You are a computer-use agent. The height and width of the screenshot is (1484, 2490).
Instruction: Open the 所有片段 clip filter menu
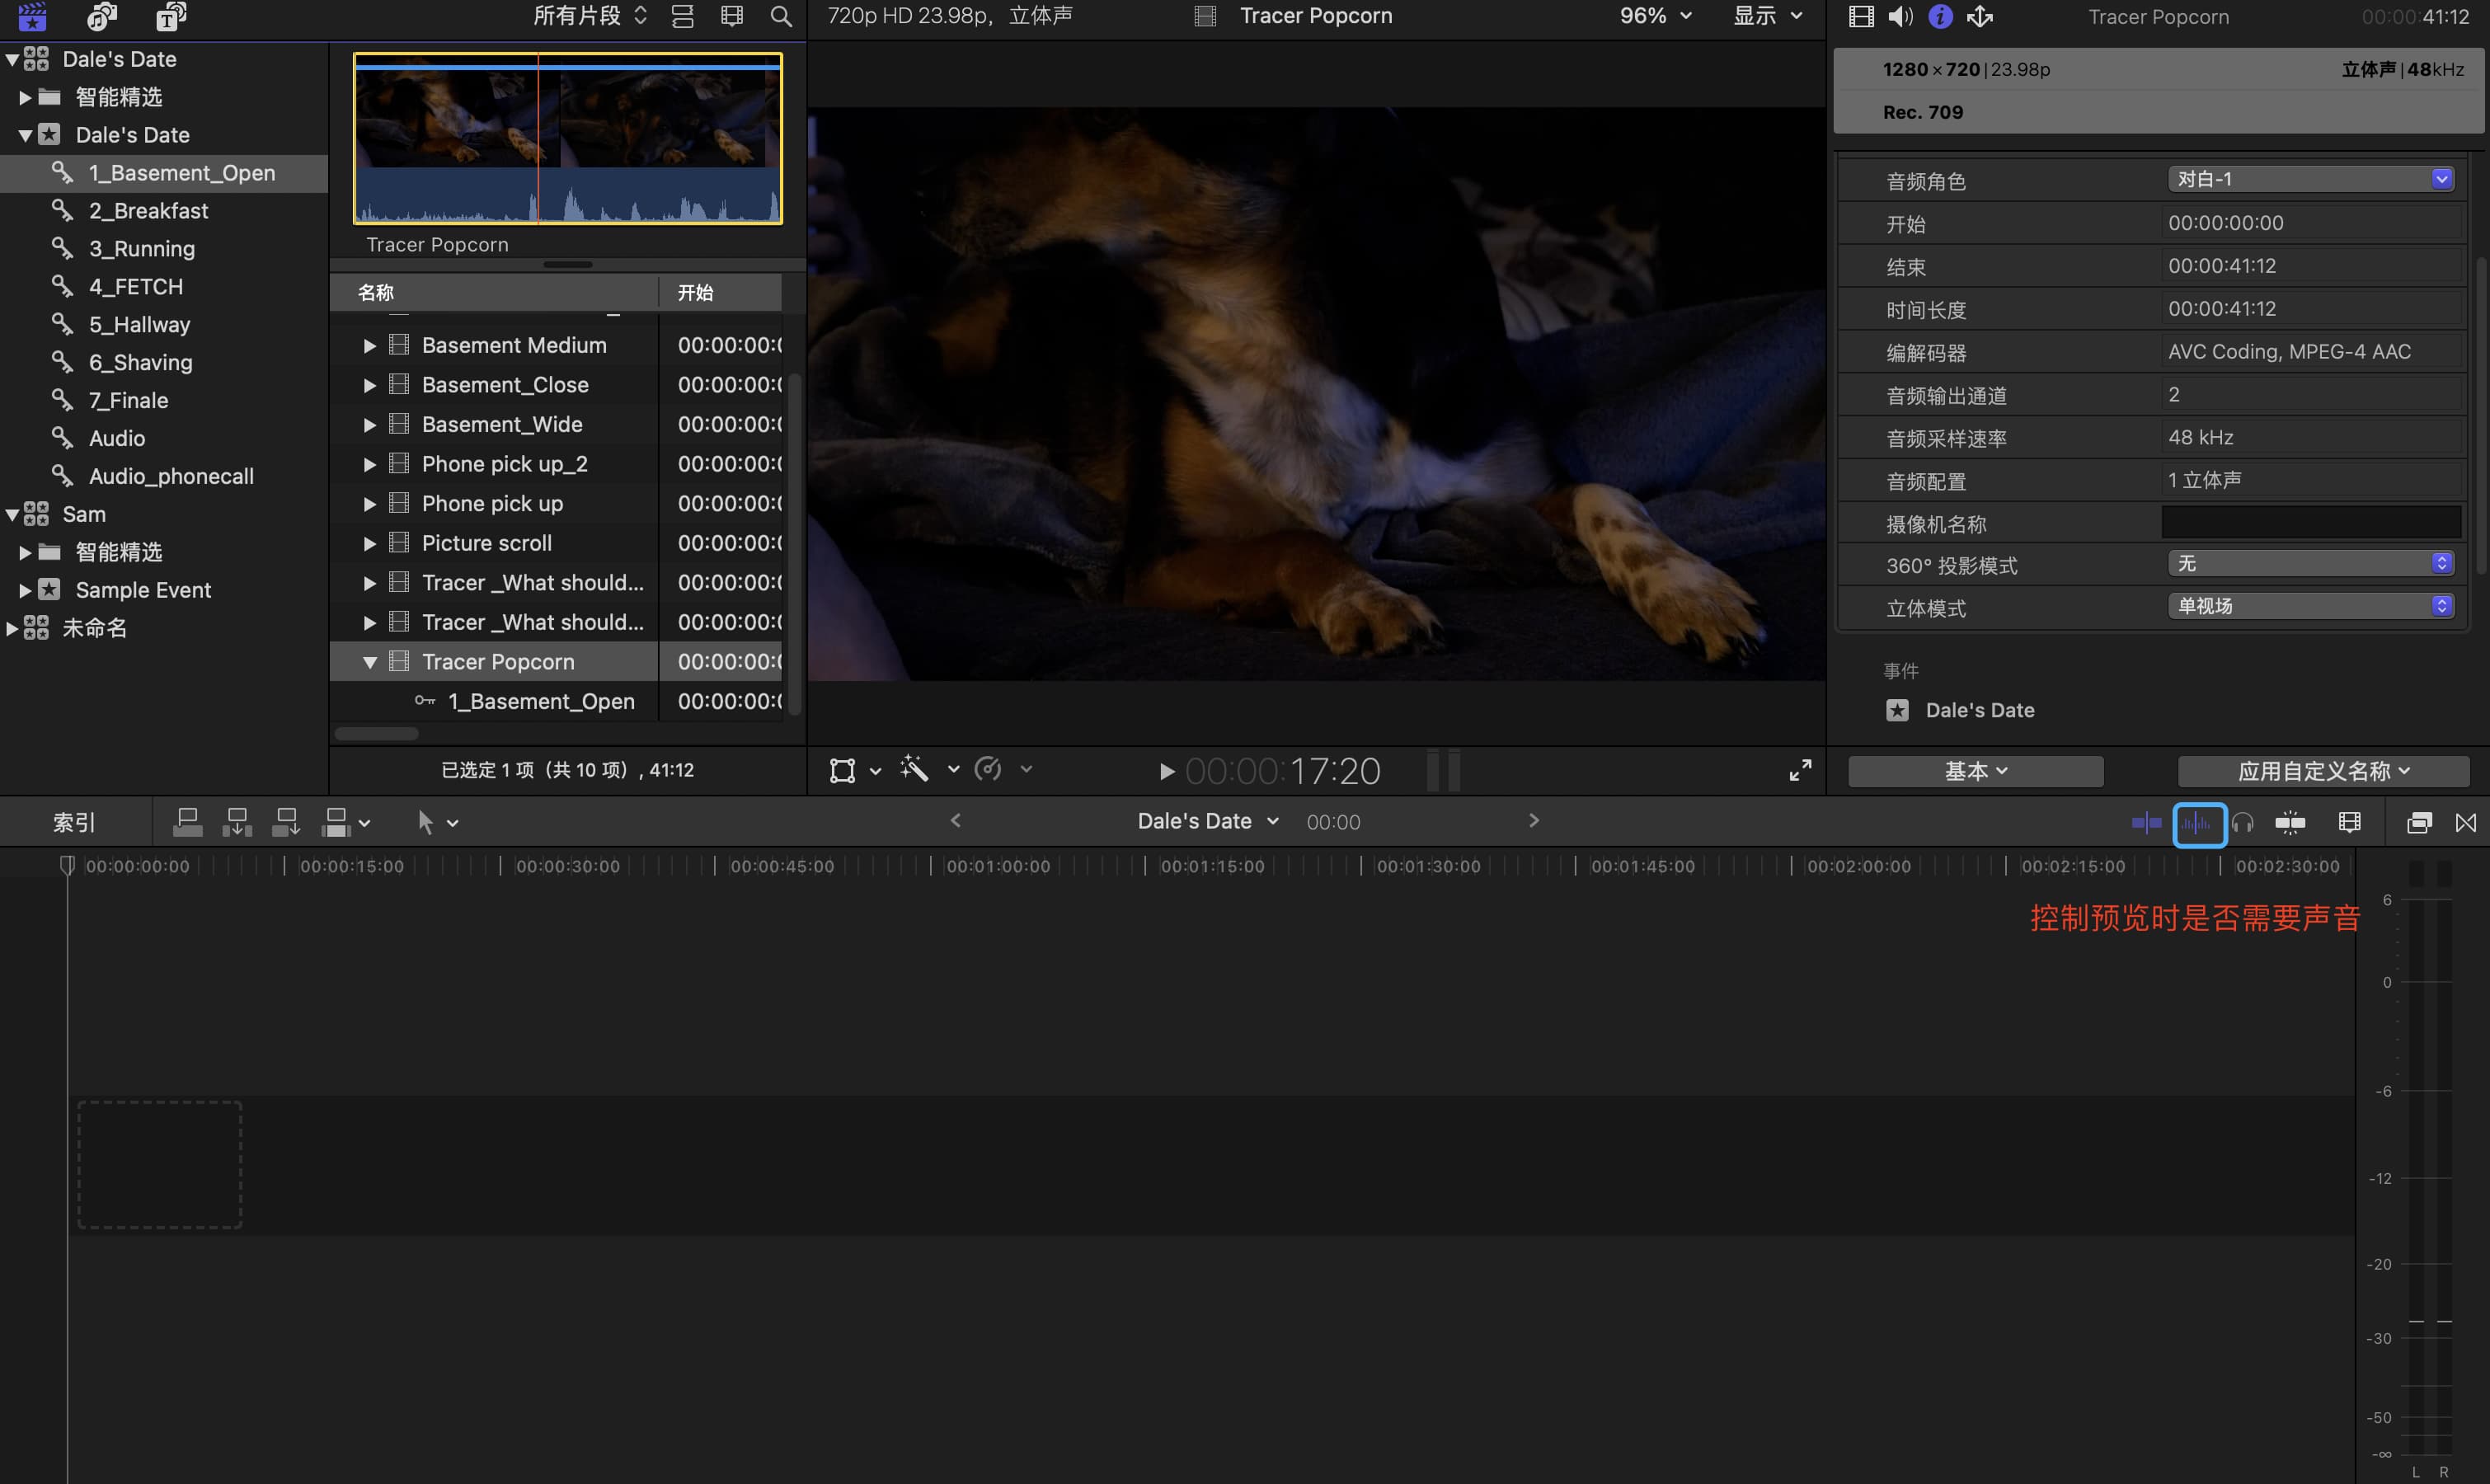(590, 16)
